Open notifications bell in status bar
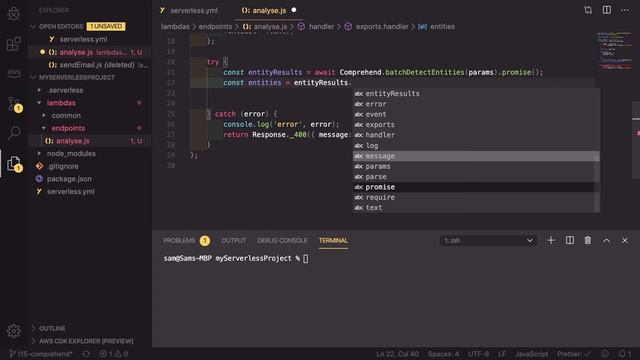 (624, 354)
